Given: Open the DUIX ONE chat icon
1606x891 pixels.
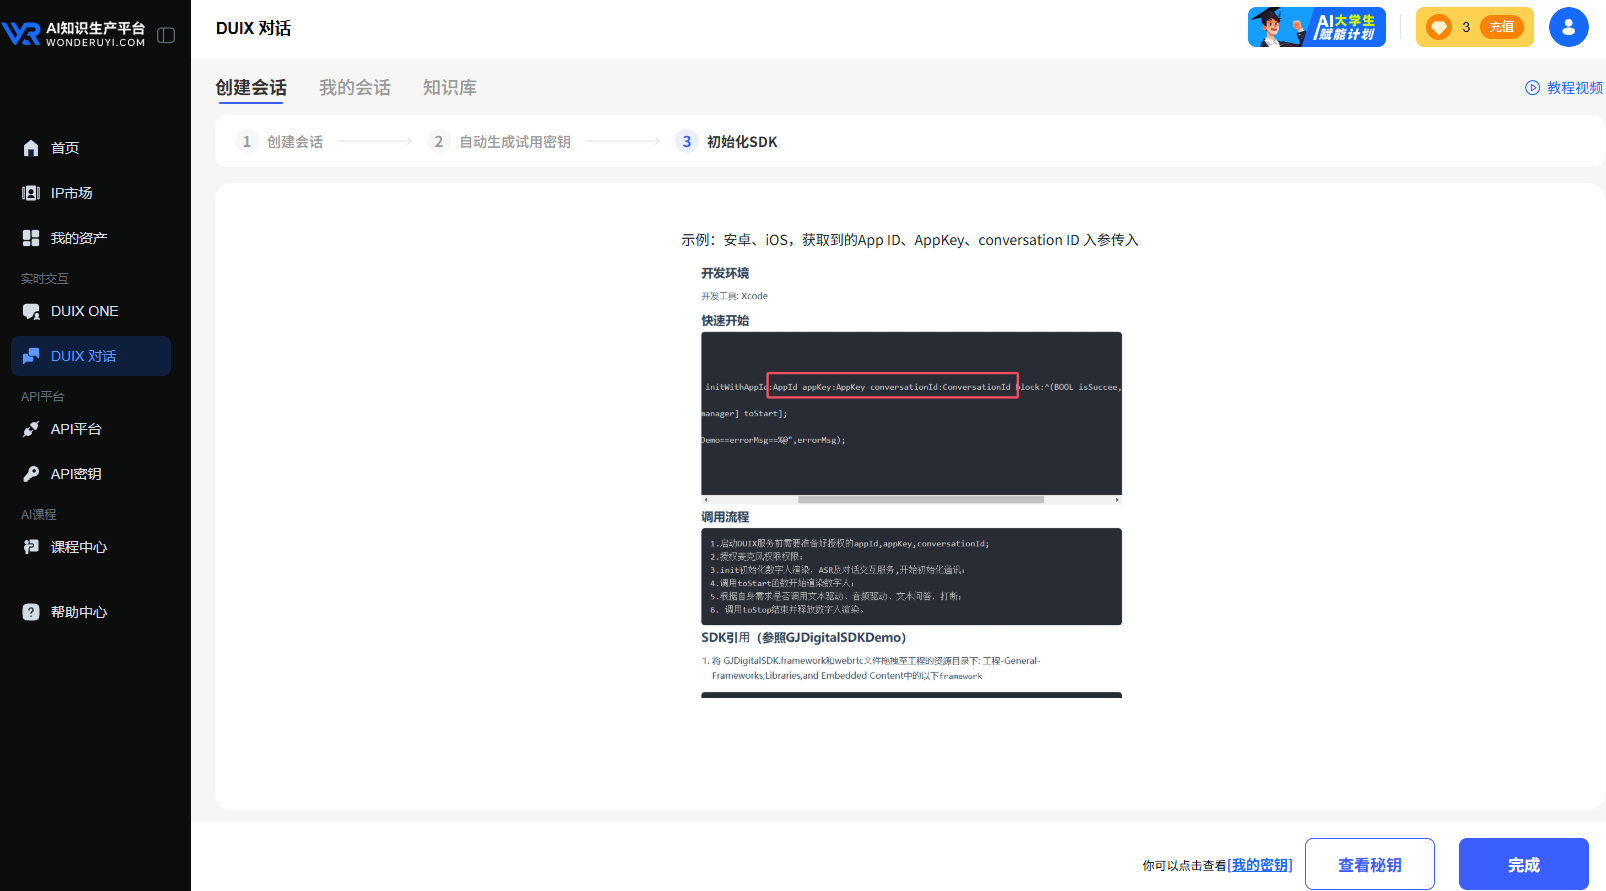Looking at the screenshot, I should coord(31,311).
